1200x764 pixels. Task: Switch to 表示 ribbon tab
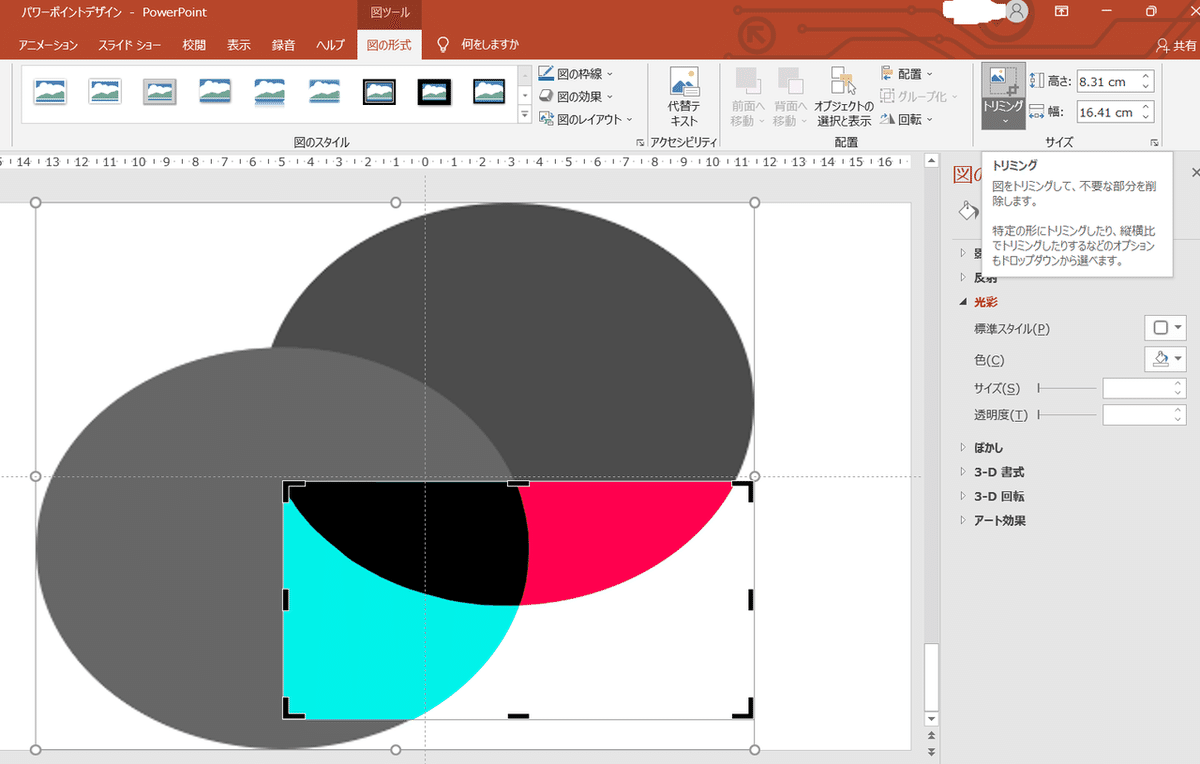(x=238, y=45)
